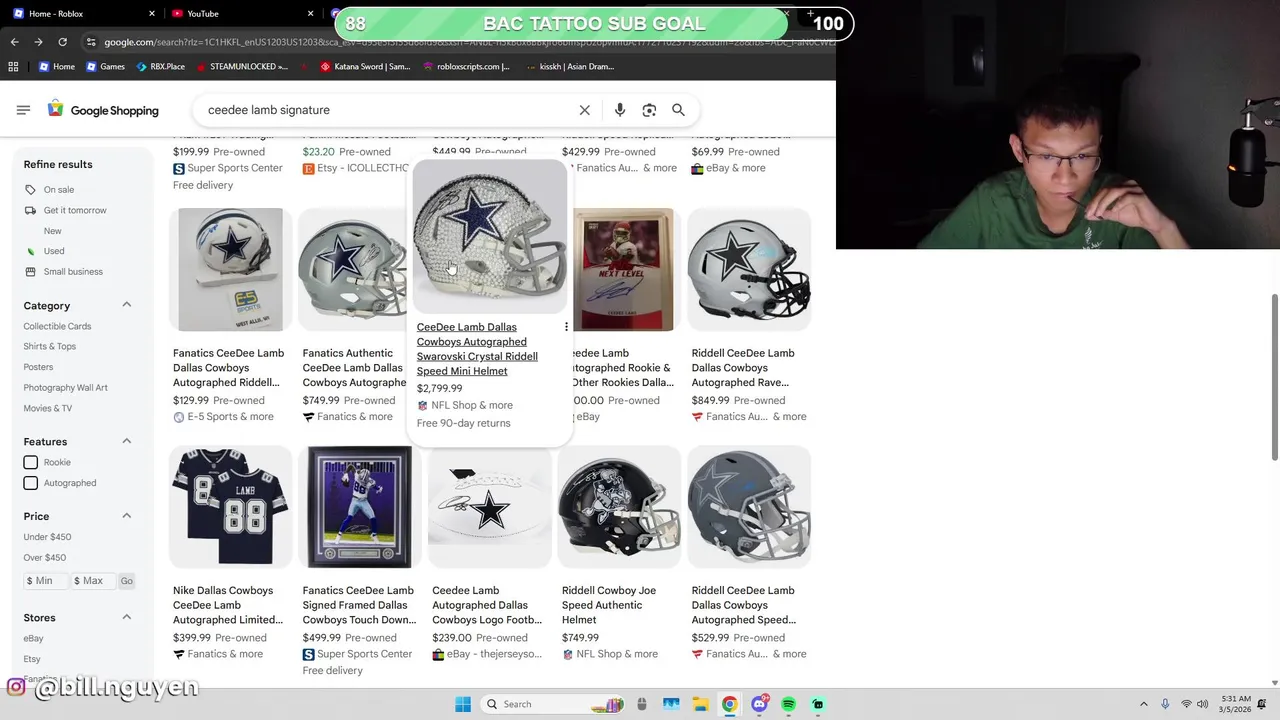The width and height of the screenshot is (1280, 720).
Task: Switch to the YouTube browser tab
Action: tap(242, 14)
